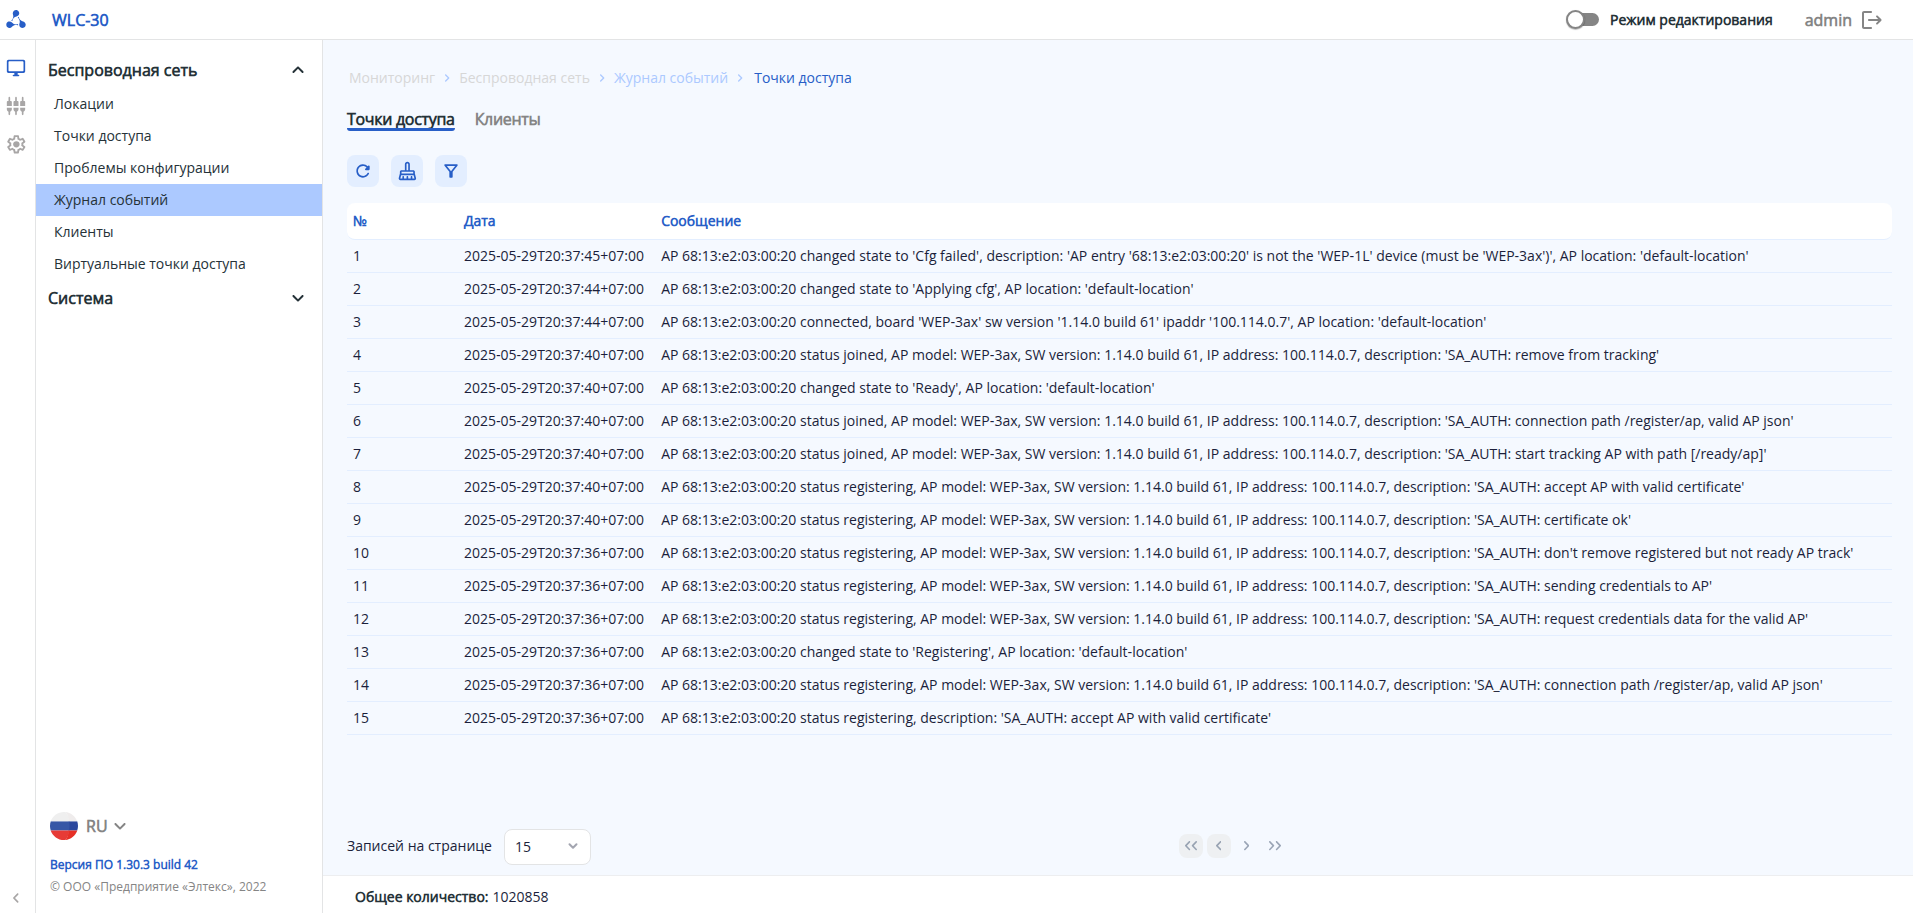Switch to the Клиенты tab

tap(507, 120)
